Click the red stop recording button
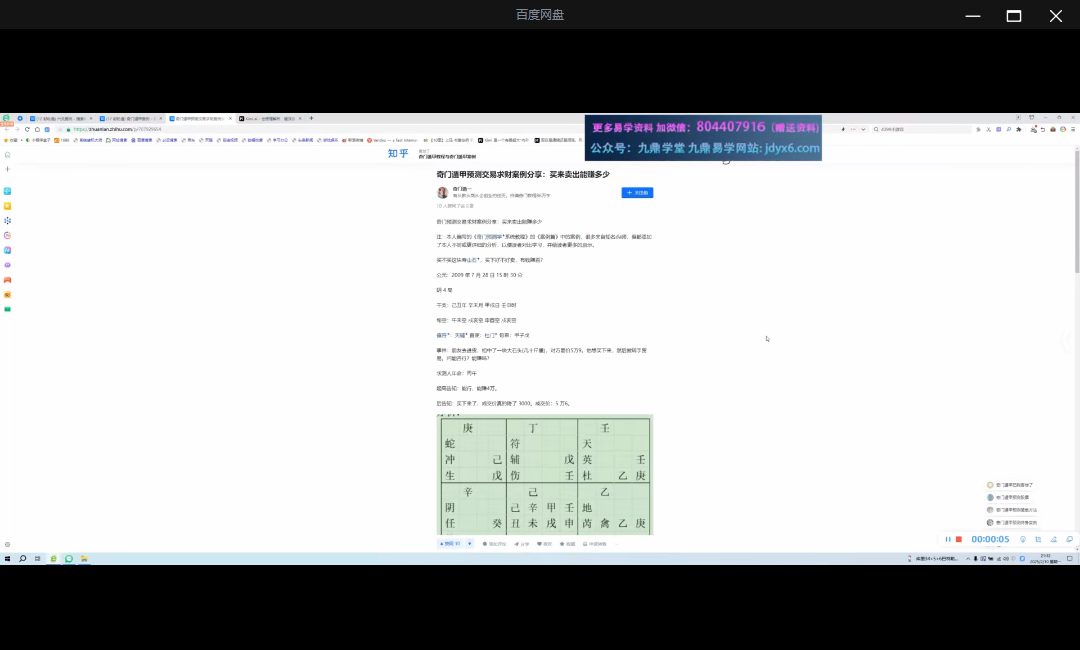Viewport: 1080px width, 650px height. click(959, 539)
